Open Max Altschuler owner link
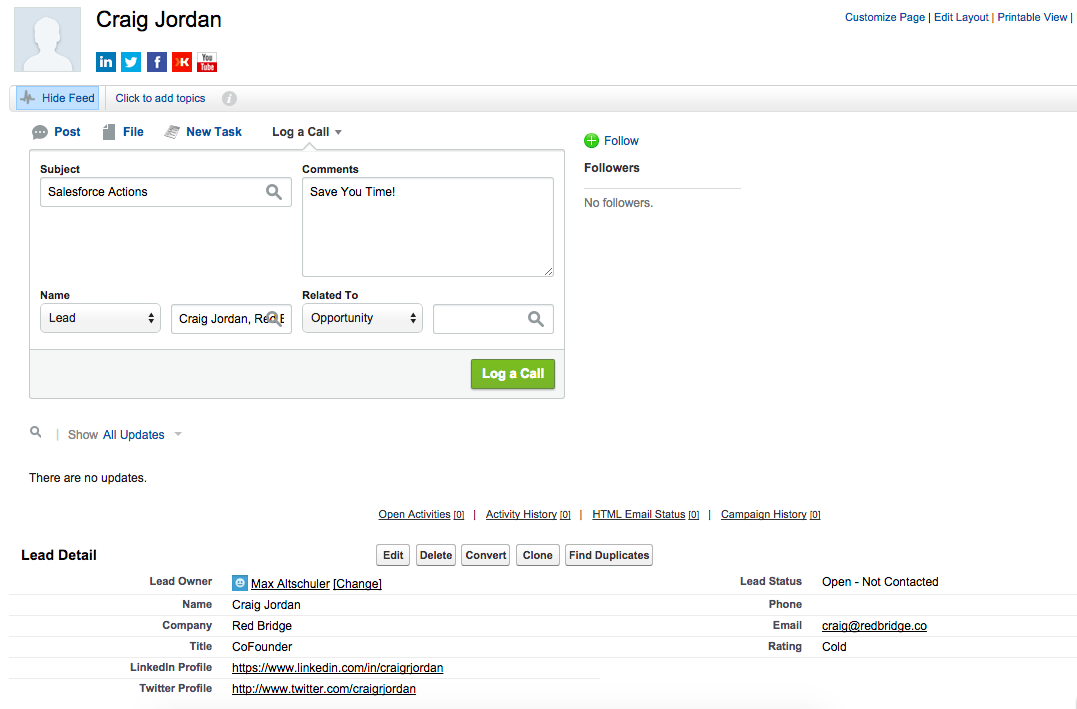Image resolution: width=1077 pixels, height=709 pixels. point(290,584)
